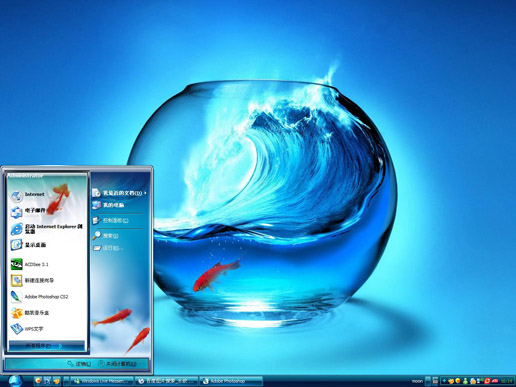Click the Photoshop CS2 feather icon
Viewport: 516px width, 387px height.
pos(16,296)
